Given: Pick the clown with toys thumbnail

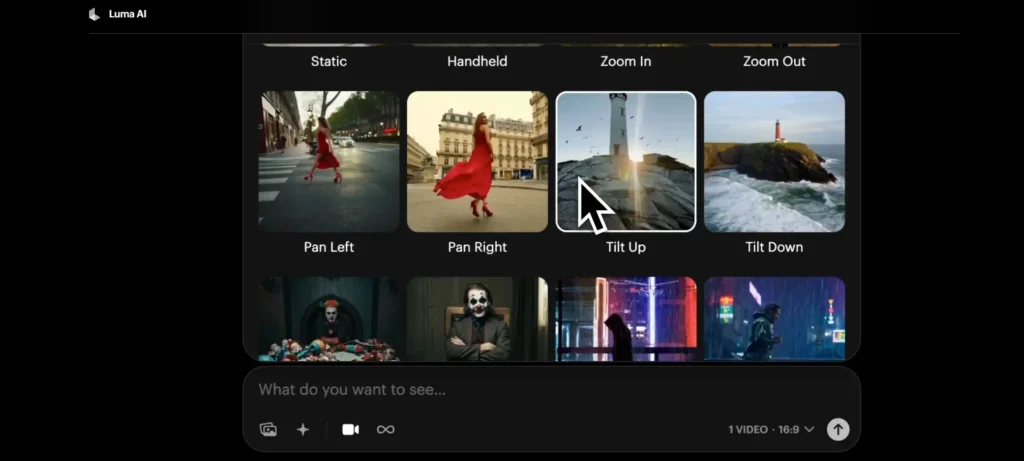Looking at the screenshot, I should [329, 319].
